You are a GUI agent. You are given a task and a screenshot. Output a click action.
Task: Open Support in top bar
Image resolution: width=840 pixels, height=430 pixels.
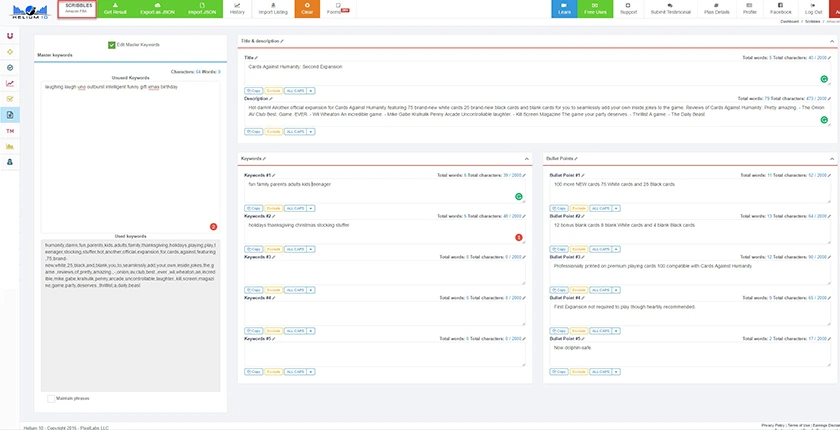click(628, 9)
